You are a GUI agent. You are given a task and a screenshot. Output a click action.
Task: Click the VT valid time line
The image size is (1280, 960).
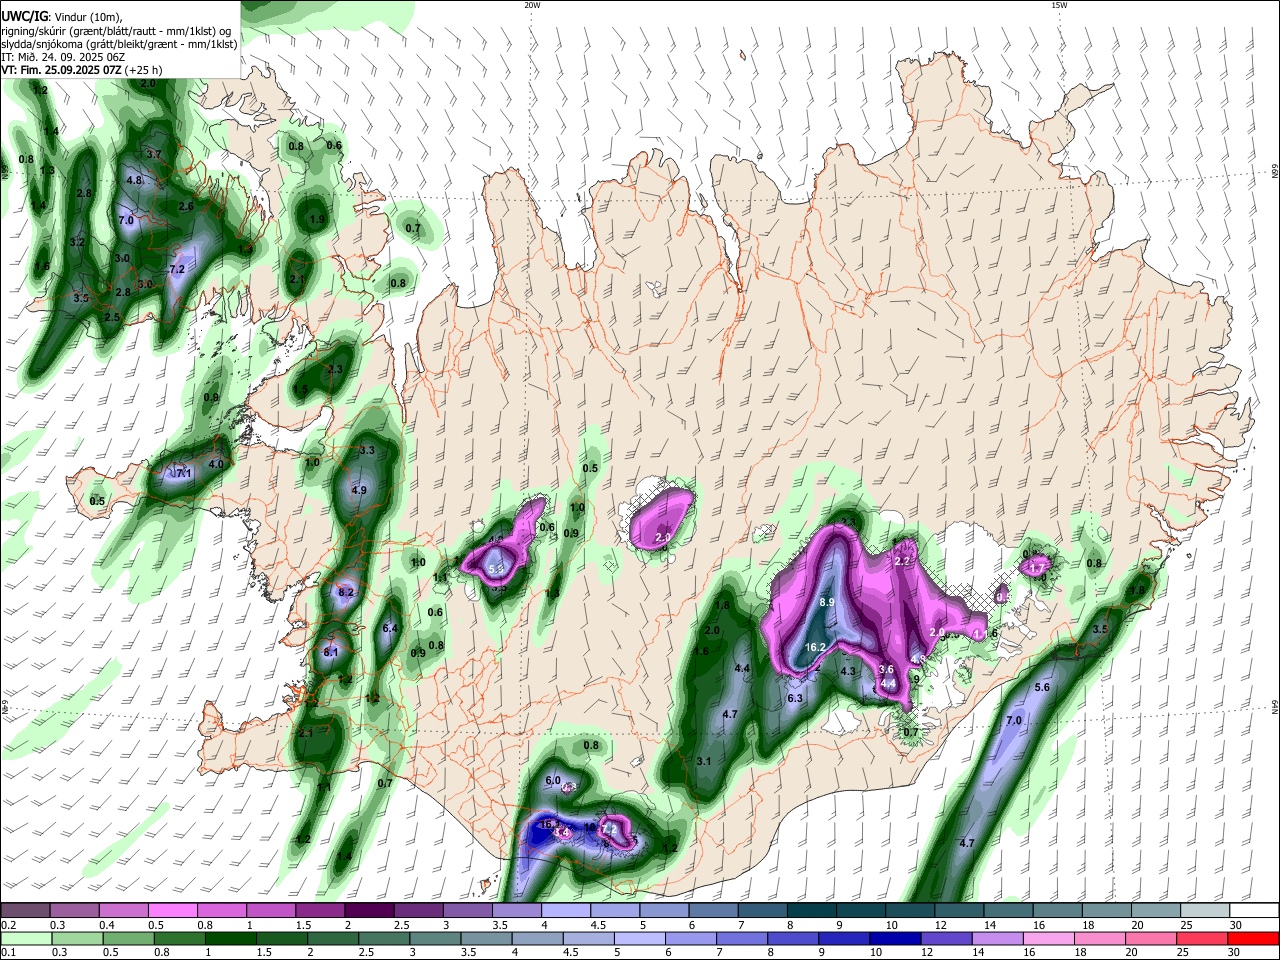[81, 70]
